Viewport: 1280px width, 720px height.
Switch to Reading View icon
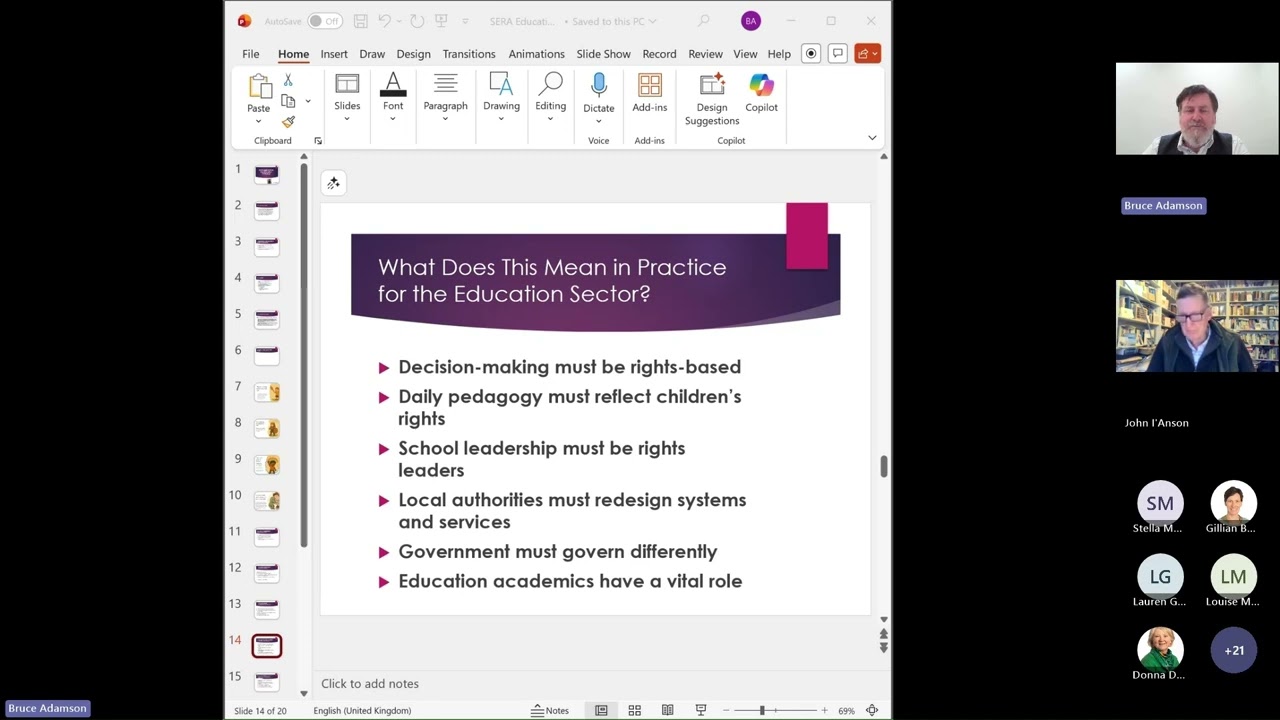[x=667, y=711]
